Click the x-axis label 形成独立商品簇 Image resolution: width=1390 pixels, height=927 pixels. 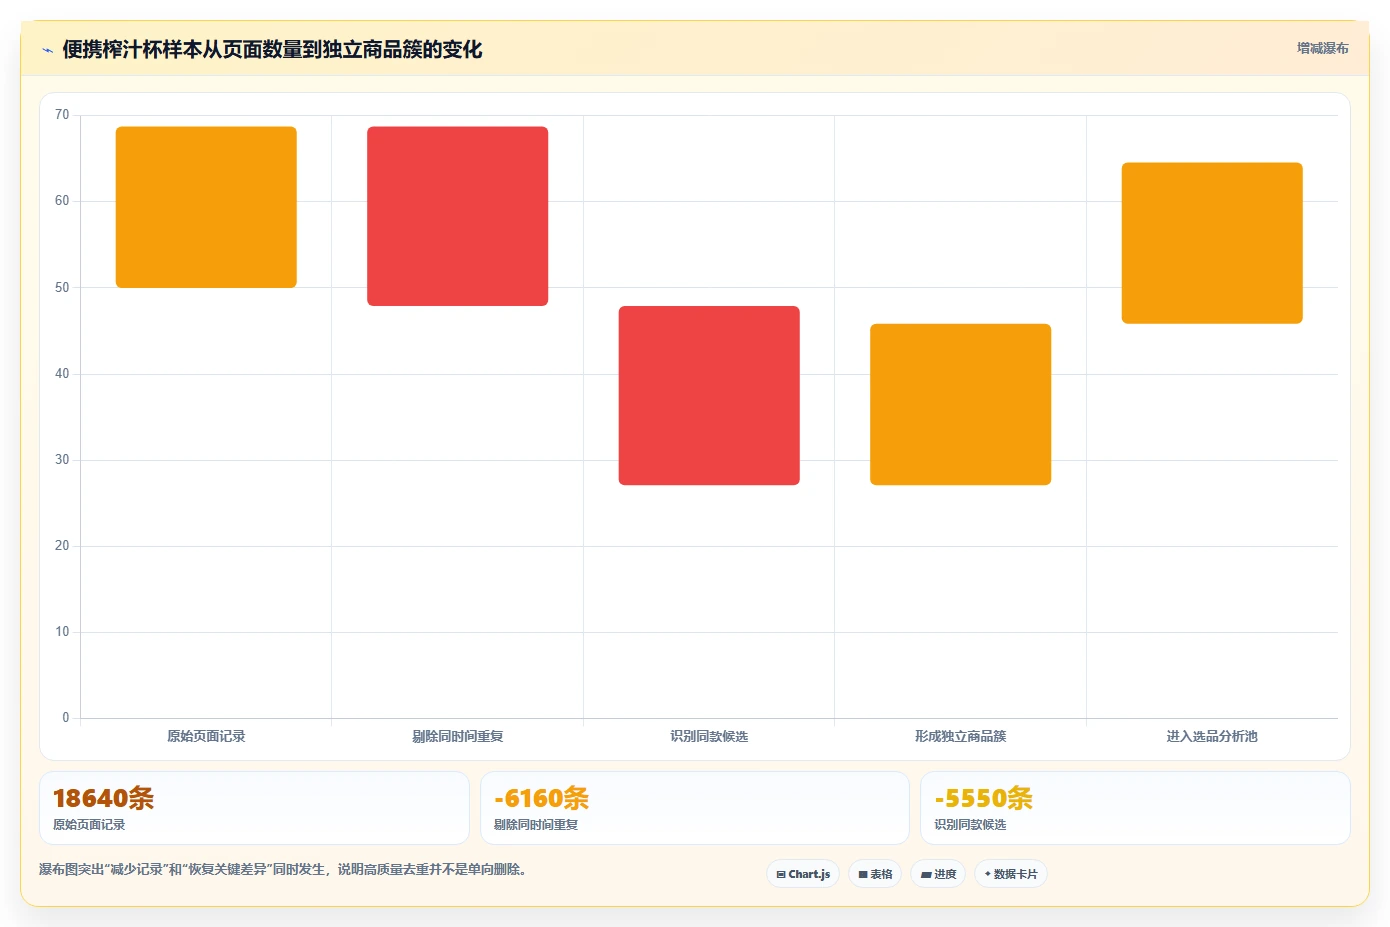(961, 736)
